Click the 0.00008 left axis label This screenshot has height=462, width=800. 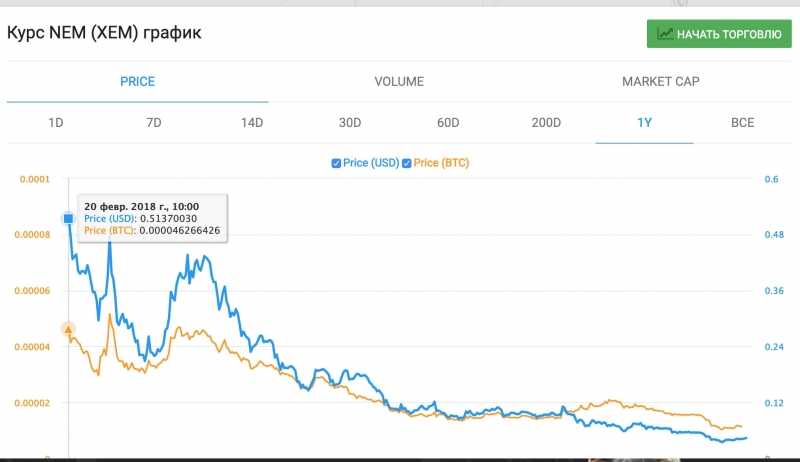[32, 235]
